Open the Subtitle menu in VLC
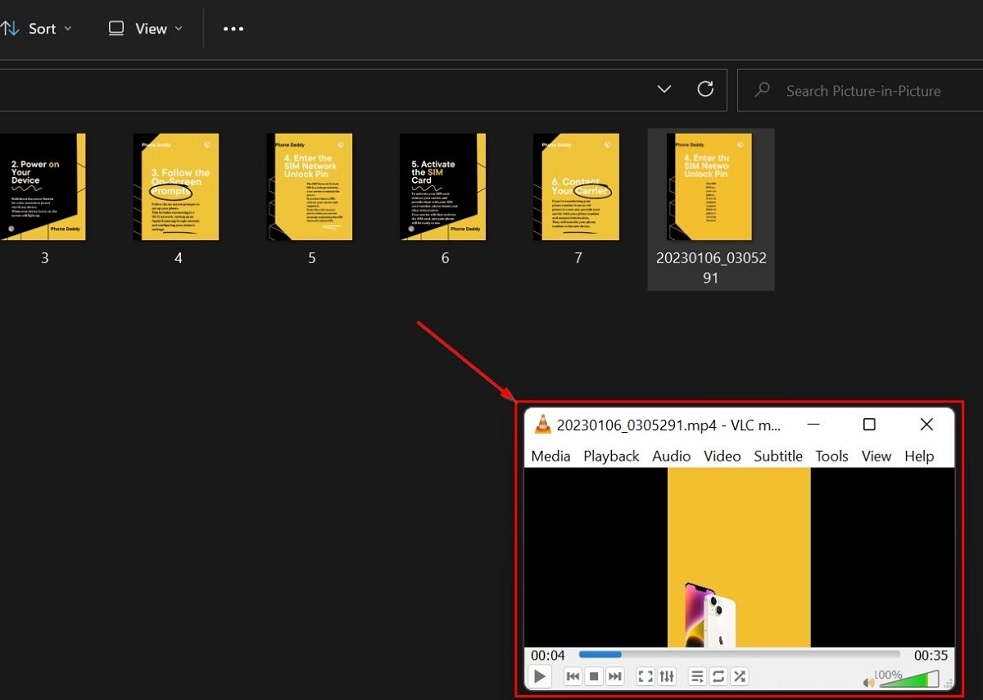 coord(777,456)
